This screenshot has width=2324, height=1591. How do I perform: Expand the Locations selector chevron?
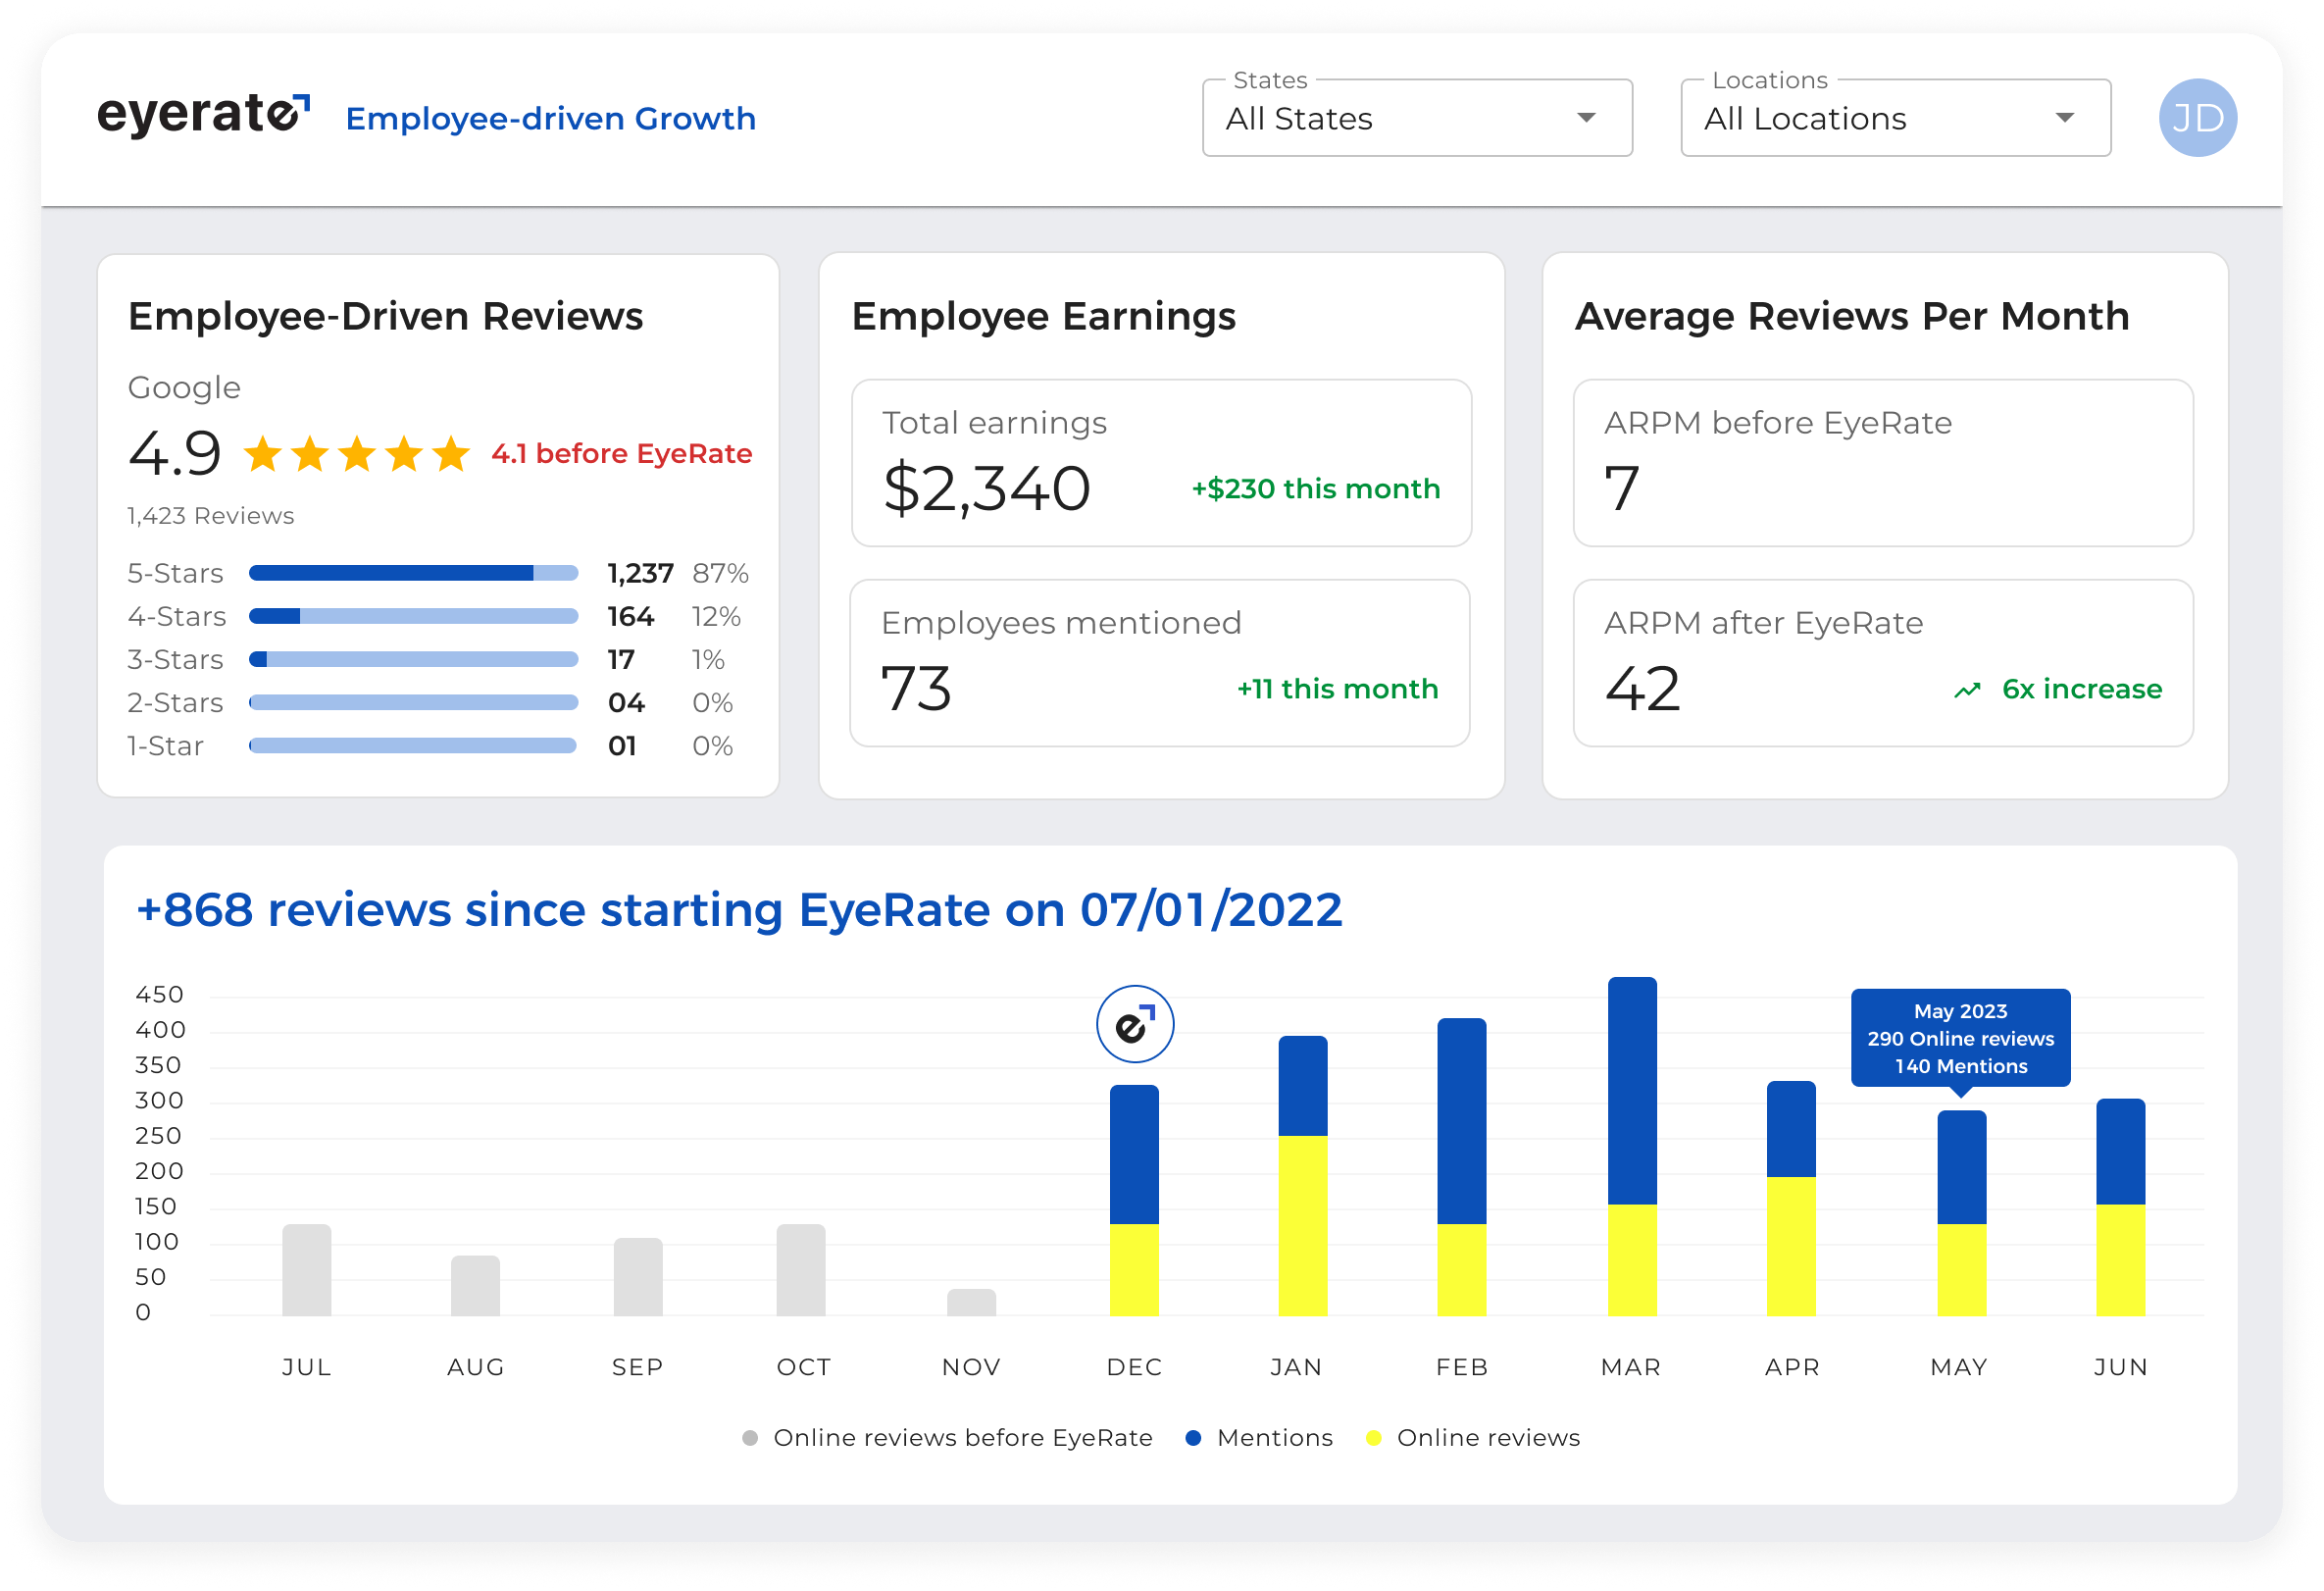tap(2066, 118)
